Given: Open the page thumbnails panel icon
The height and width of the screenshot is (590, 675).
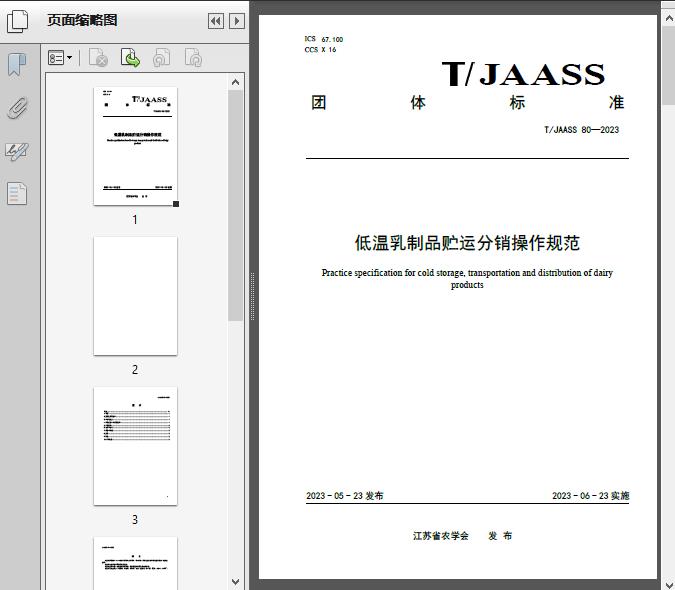Looking at the screenshot, I should [18, 21].
